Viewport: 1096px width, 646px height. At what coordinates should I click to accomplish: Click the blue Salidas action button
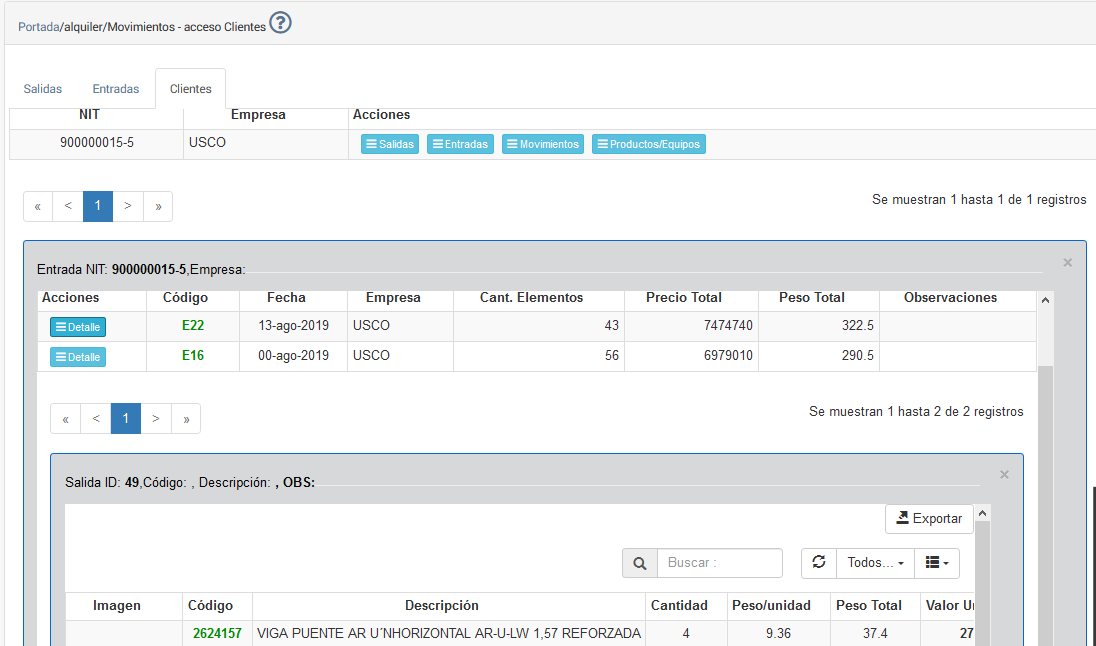pyautogui.click(x=390, y=144)
